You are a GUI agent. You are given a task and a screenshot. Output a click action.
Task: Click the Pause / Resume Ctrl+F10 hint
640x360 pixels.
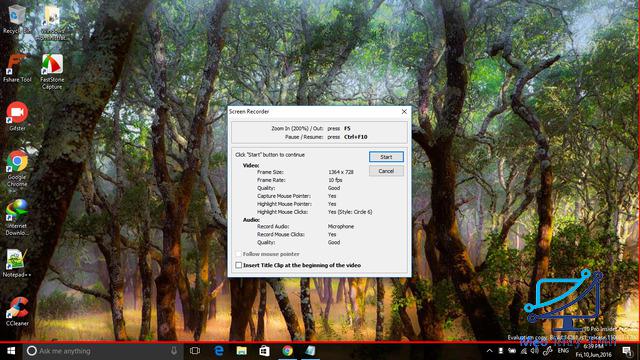[x=326, y=137]
